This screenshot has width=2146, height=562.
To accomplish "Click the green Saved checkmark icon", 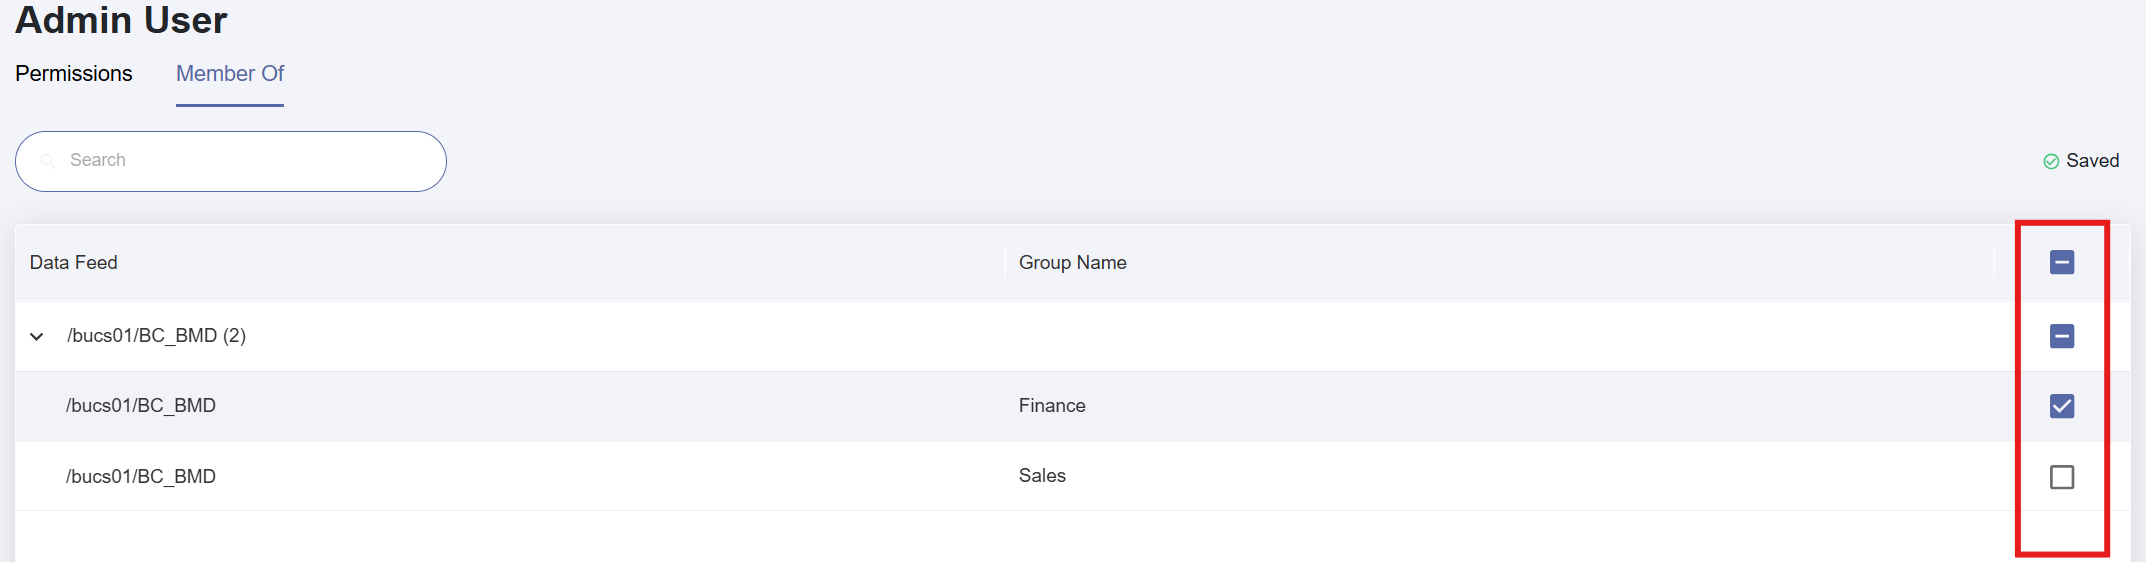I will pyautogui.click(x=2051, y=161).
